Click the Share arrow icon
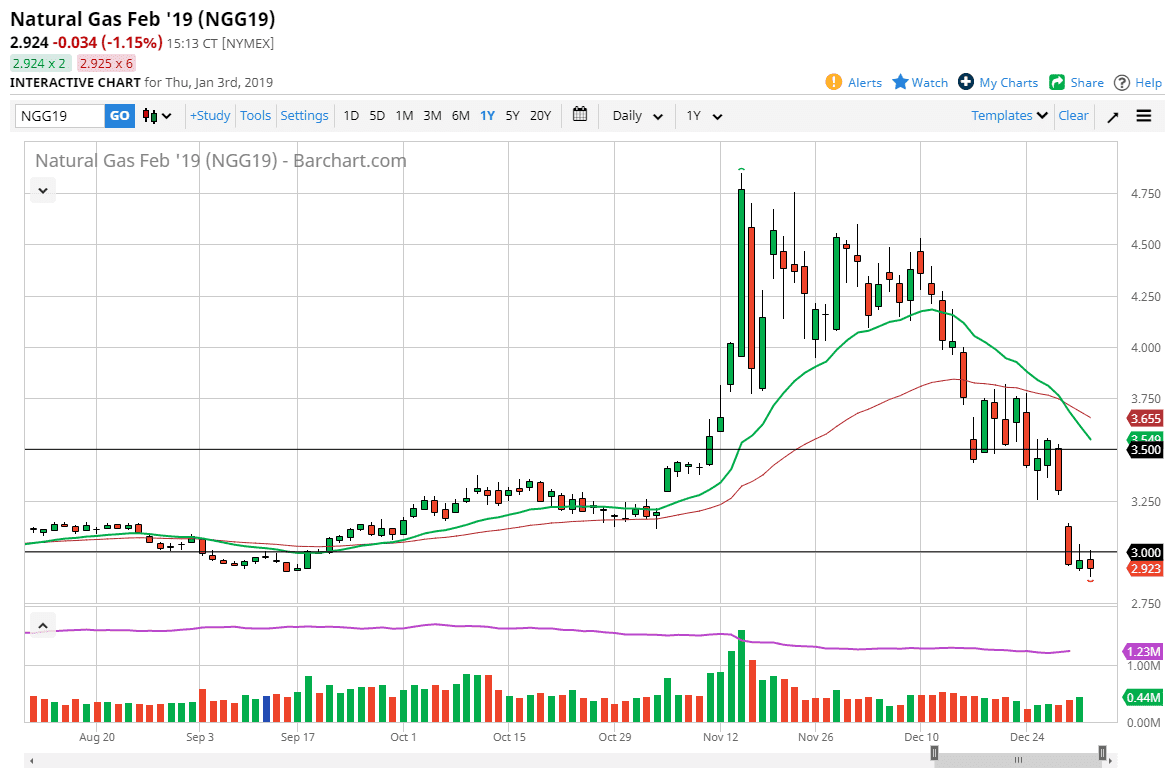The width and height of the screenshot is (1173, 769). pyautogui.click(x=1058, y=82)
